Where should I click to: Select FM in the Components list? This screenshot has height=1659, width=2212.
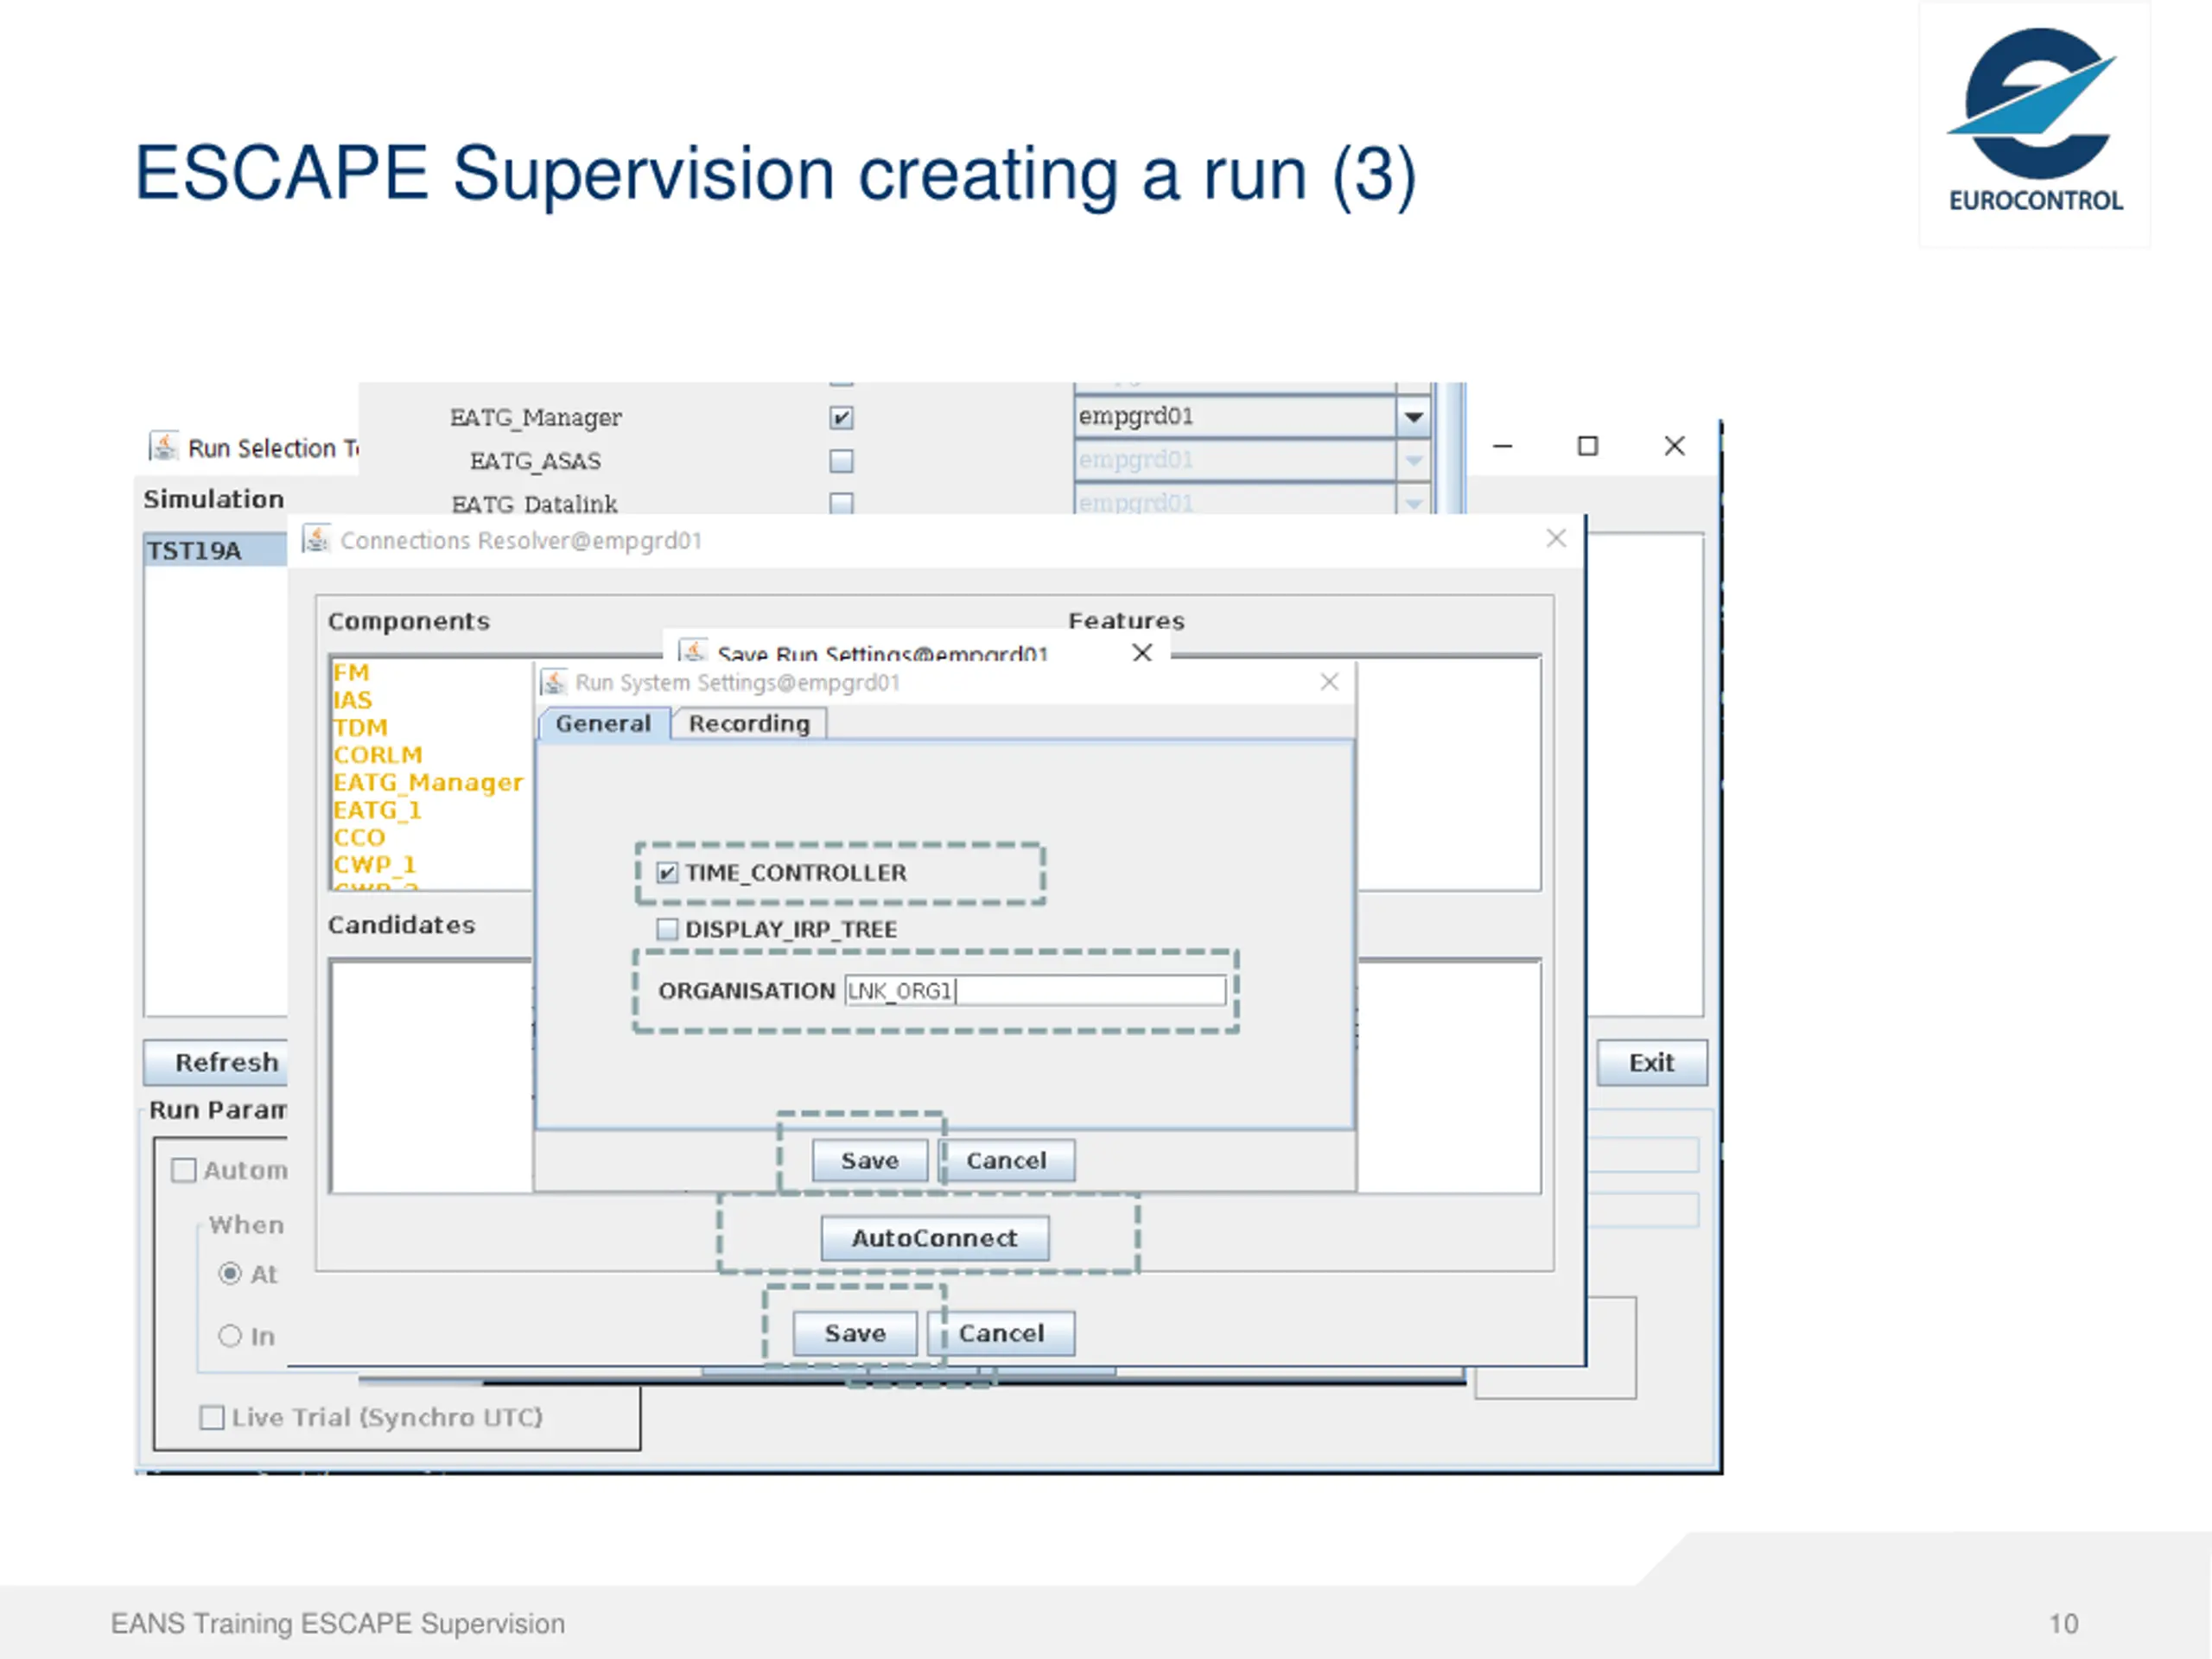(351, 672)
